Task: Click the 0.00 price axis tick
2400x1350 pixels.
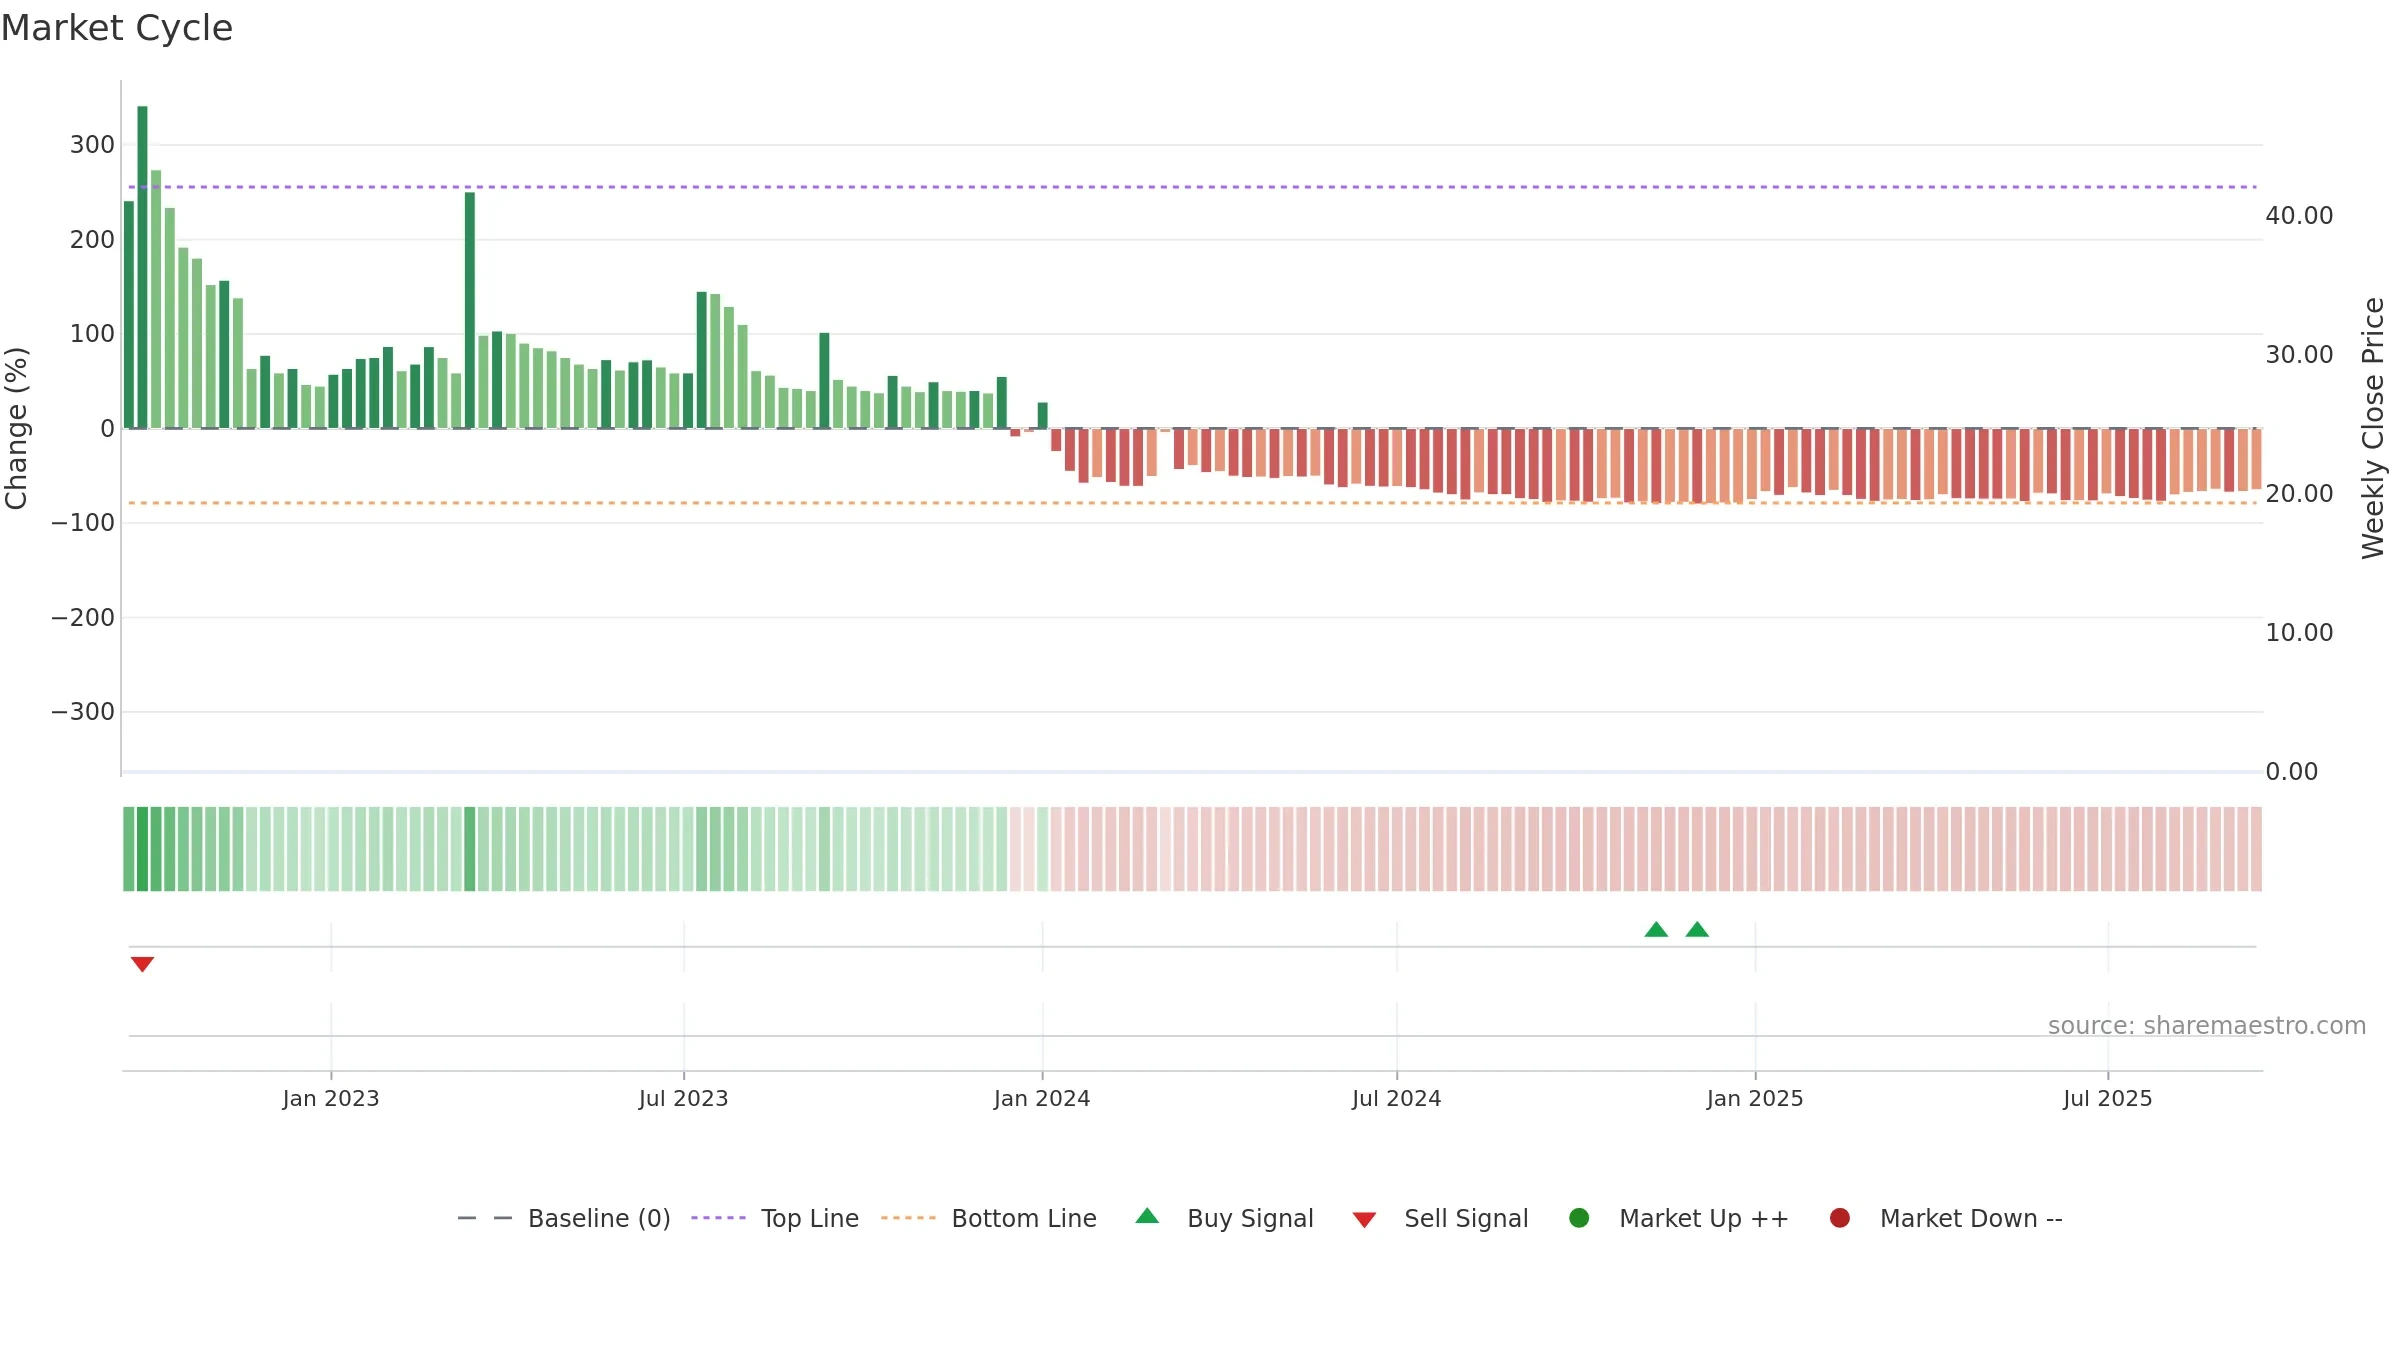Action: (x=2291, y=772)
